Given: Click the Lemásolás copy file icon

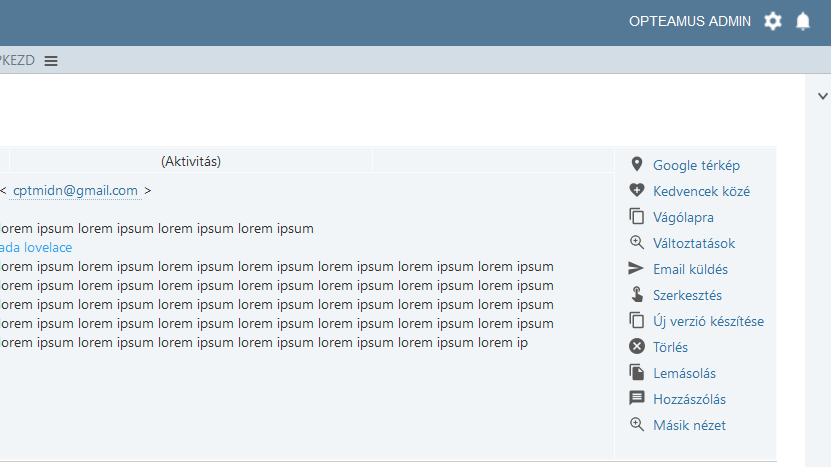Looking at the screenshot, I should tap(636, 373).
